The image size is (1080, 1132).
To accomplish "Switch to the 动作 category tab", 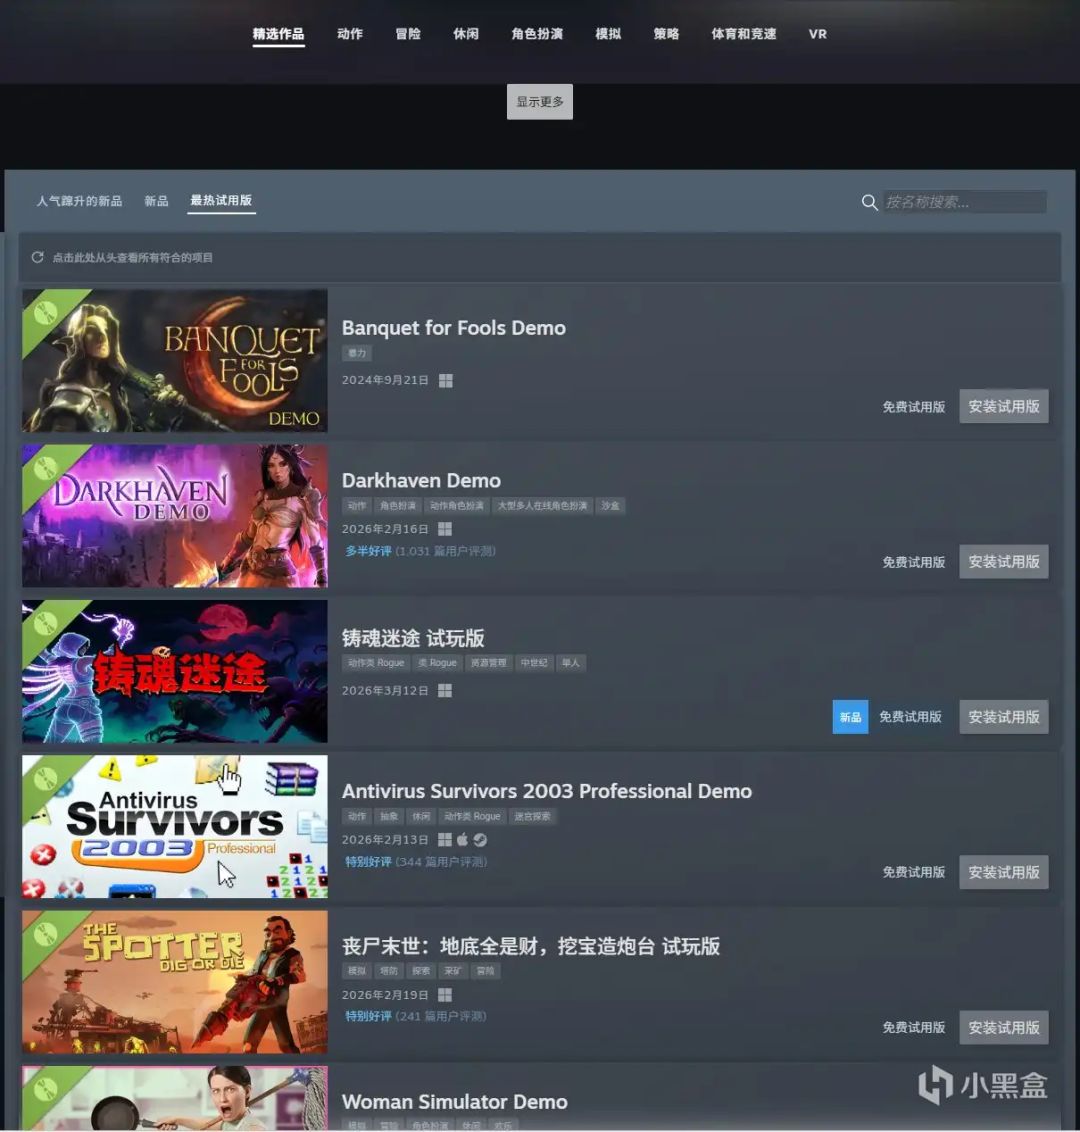I will point(350,34).
